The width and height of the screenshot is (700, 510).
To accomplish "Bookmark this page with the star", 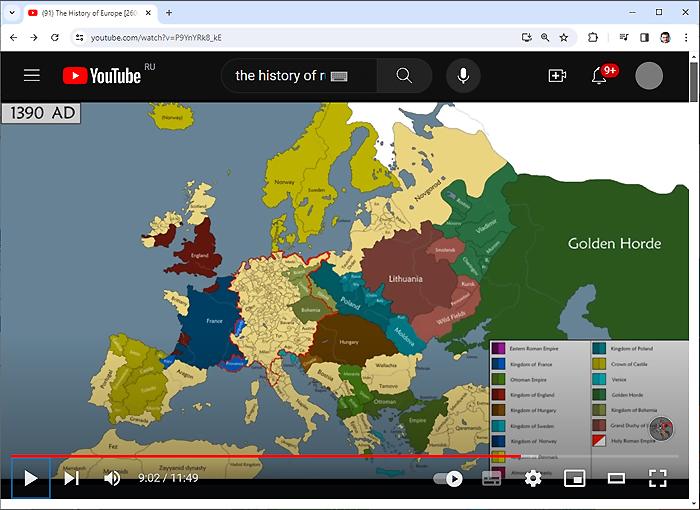I will pos(564,38).
